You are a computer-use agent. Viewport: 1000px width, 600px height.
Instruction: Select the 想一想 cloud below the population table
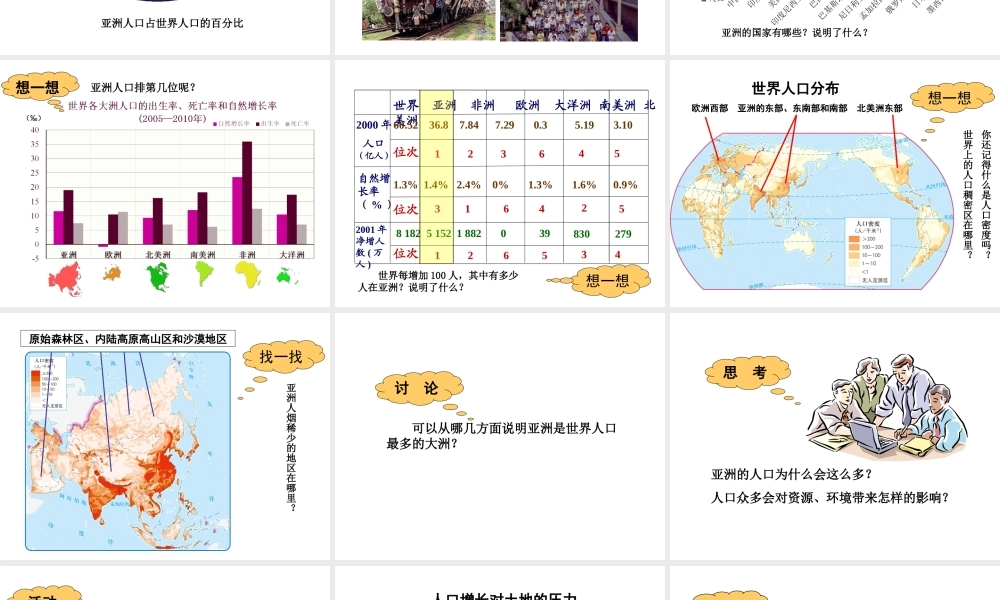(610, 280)
